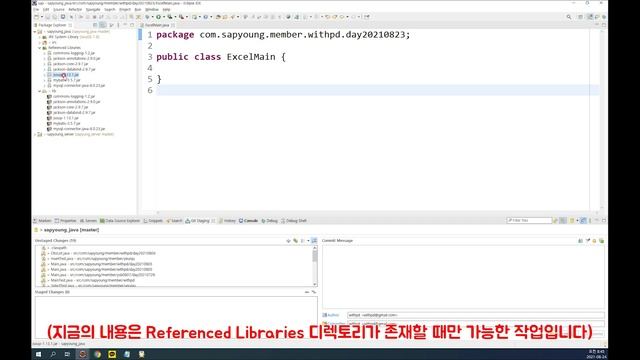Open the Run dropdown arrow in toolbar
Image resolution: width=640 pixels, height=360 pixels.
tap(163, 17)
